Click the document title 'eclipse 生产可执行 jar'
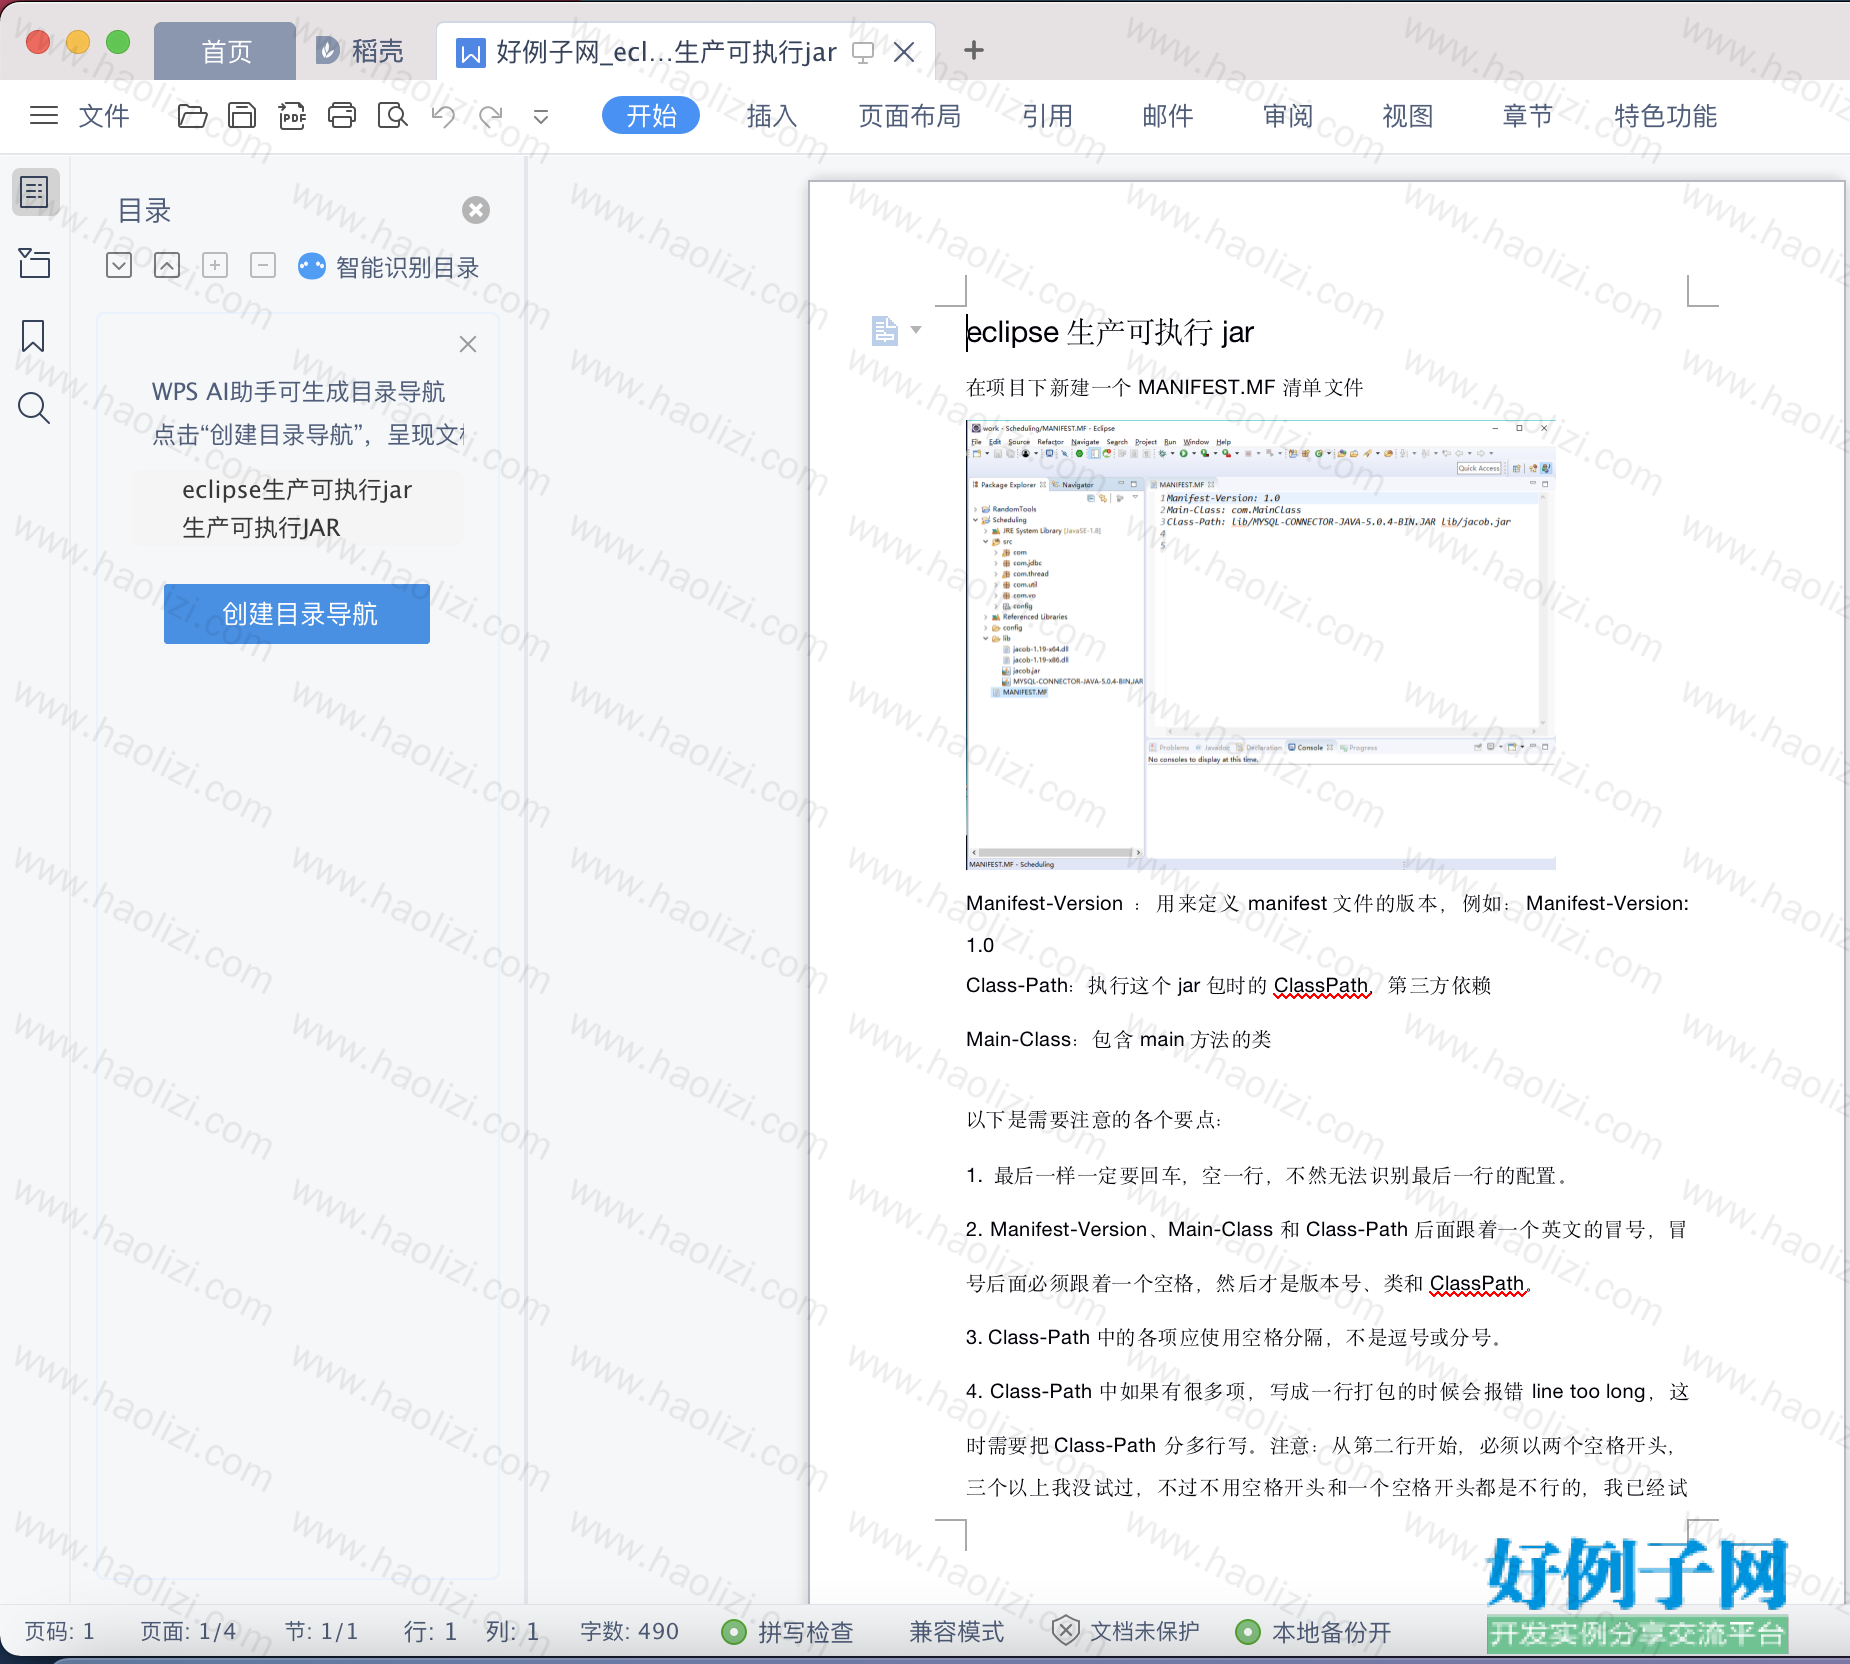Image resolution: width=1850 pixels, height=1664 pixels. (1110, 332)
